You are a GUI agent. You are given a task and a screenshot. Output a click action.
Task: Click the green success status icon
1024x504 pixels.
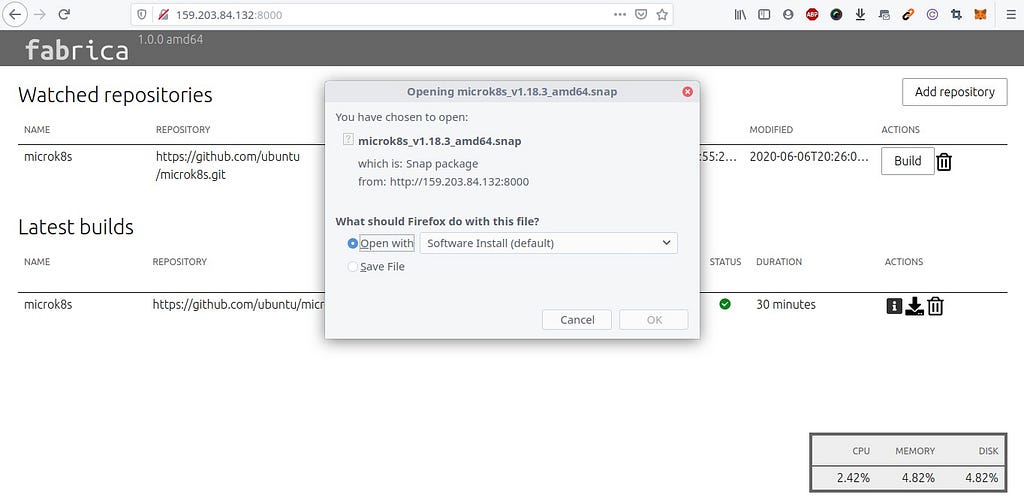[x=725, y=304]
